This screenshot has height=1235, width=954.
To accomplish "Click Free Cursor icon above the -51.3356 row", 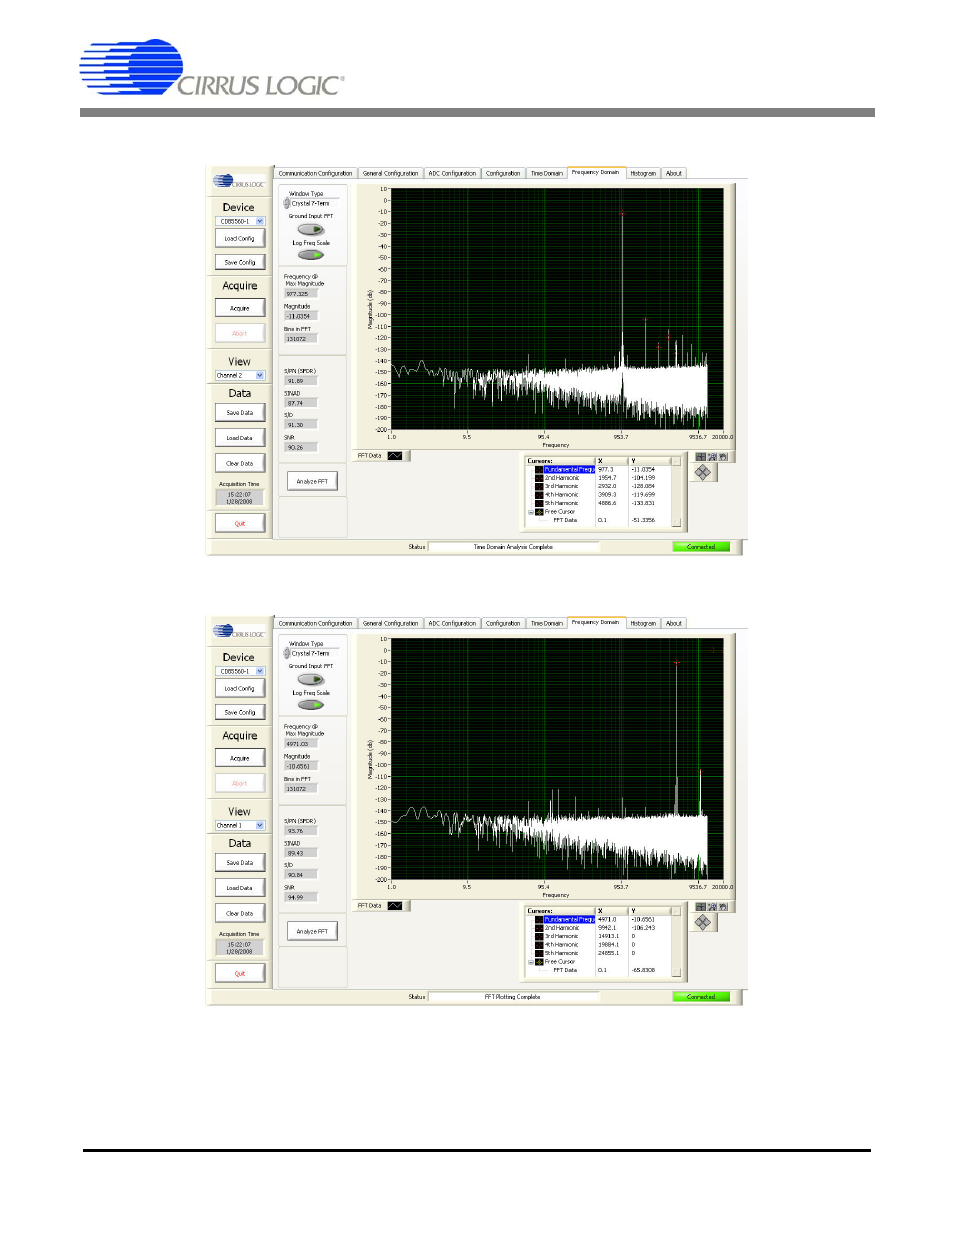I will [x=539, y=512].
